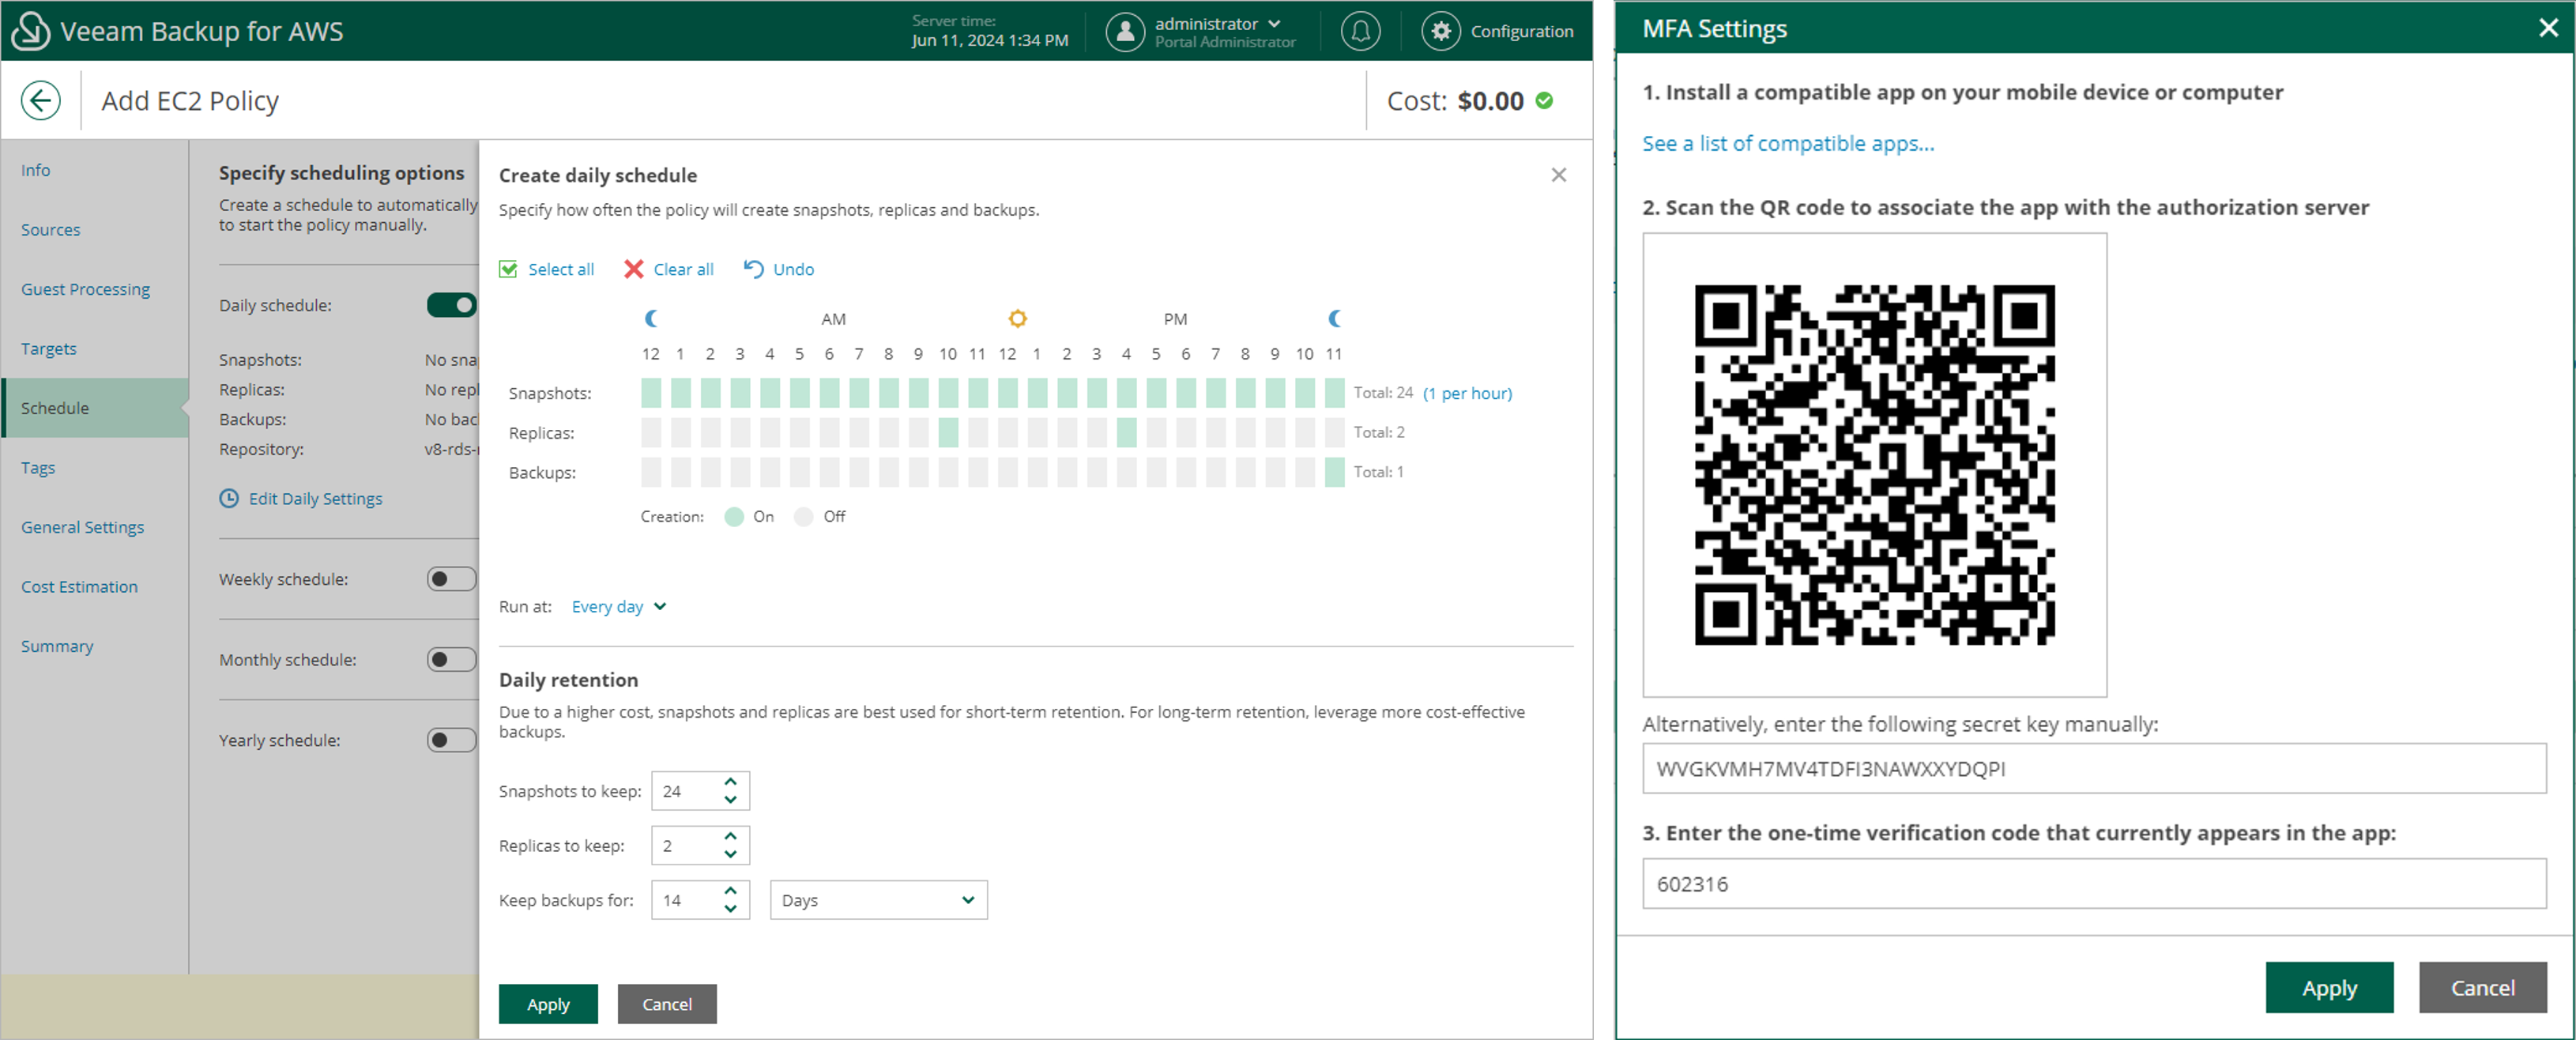The height and width of the screenshot is (1040, 2576).
Task: Open the Guest Processing step
Action: (x=85, y=289)
